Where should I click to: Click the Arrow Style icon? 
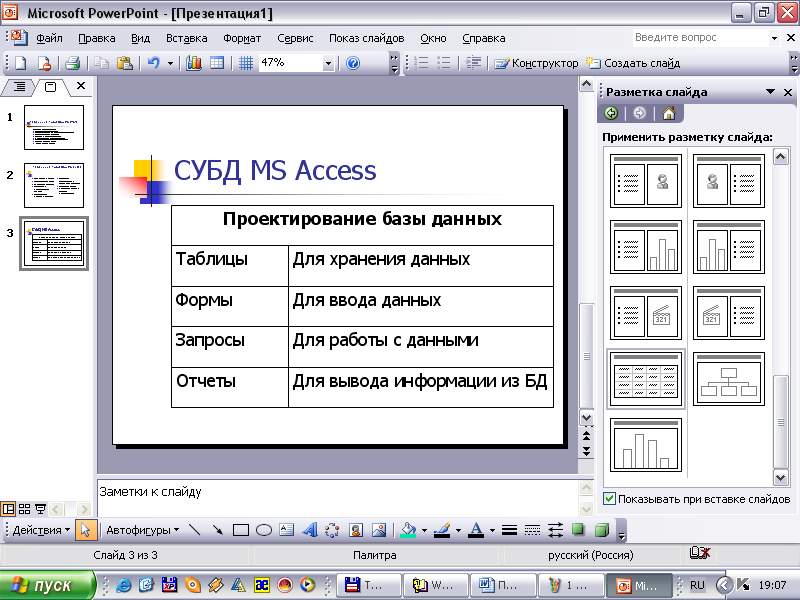coord(555,530)
